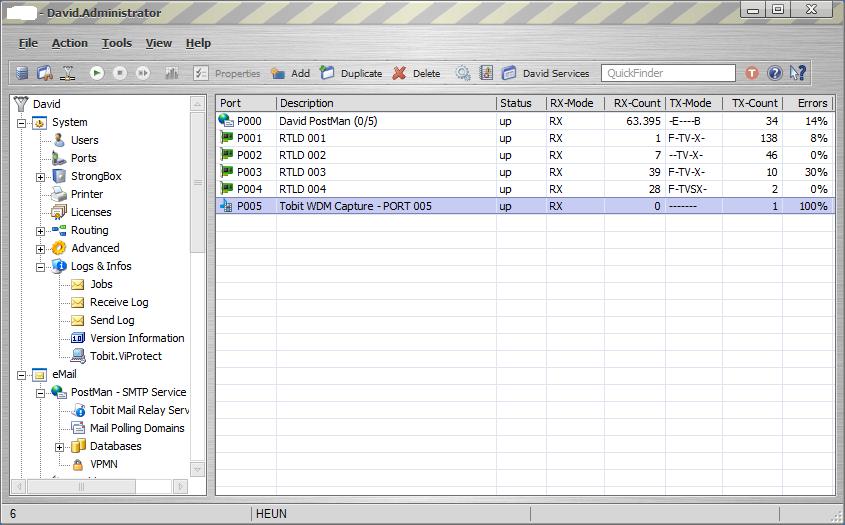This screenshot has width=845, height=525.
Task: Sort by the RX-Count column header
Action: tap(634, 103)
